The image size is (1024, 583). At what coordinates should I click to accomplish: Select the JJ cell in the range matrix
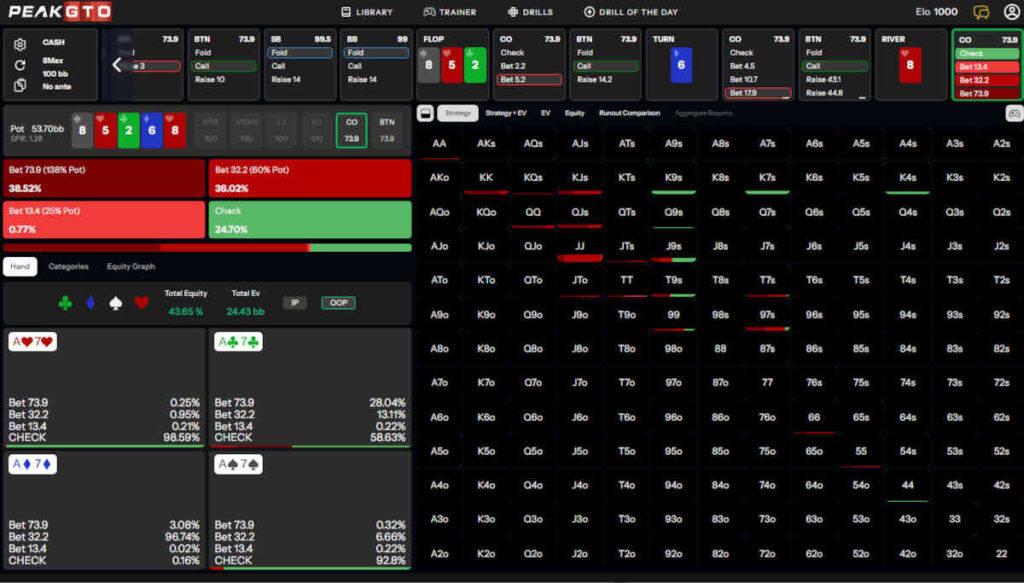pyautogui.click(x=580, y=246)
